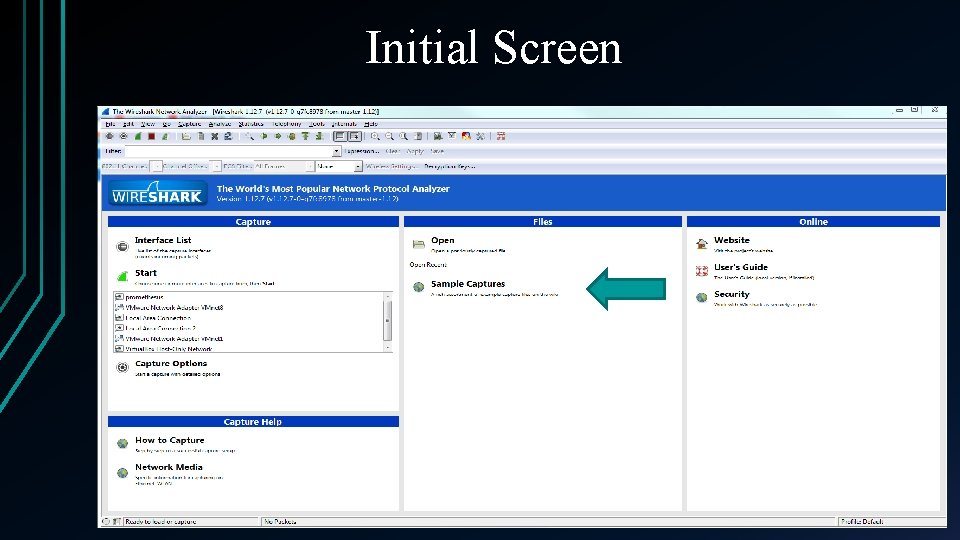Go back in packet history

[x=263, y=137]
